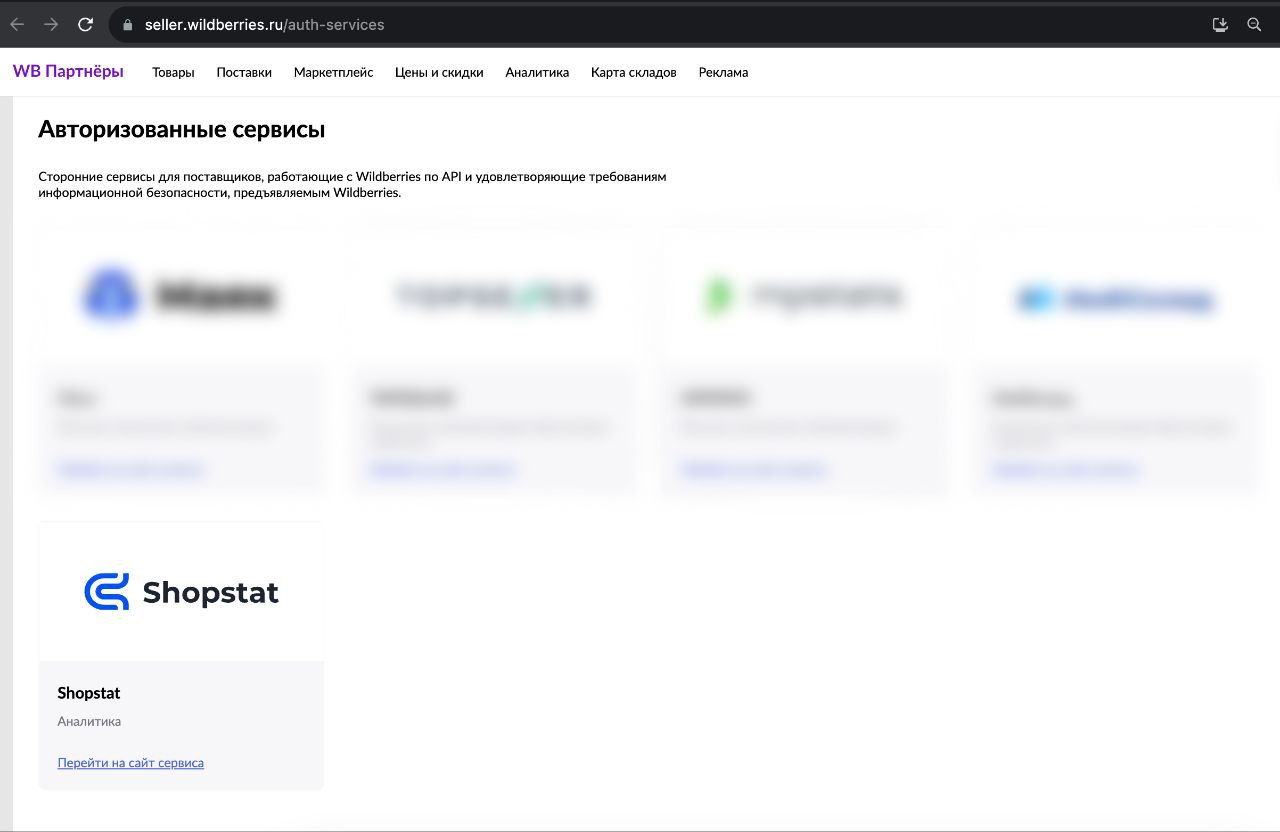Click the Аналитика label under Shopstat
This screenshot has width=1280, height=832.
coord(89,721)
